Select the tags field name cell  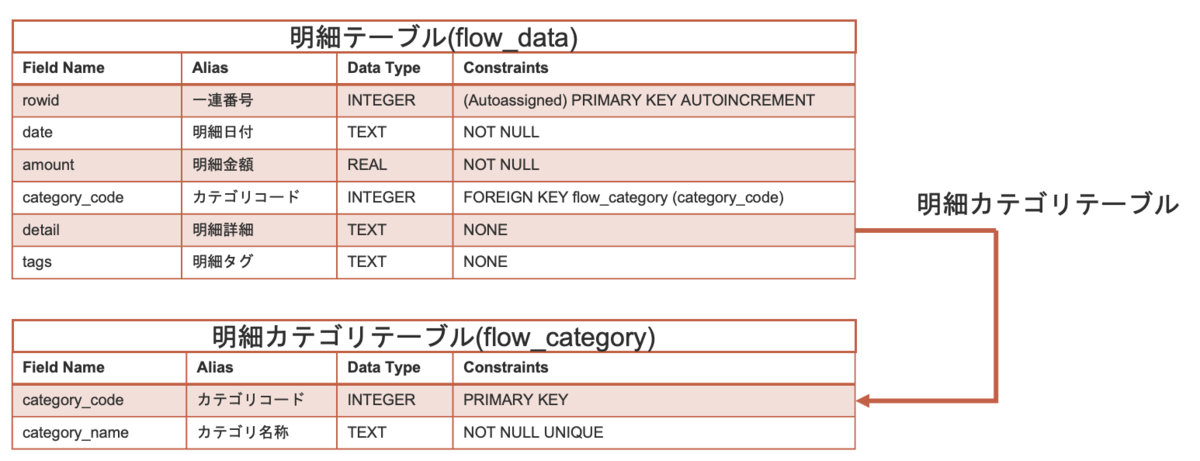click(x=99, y=262)
